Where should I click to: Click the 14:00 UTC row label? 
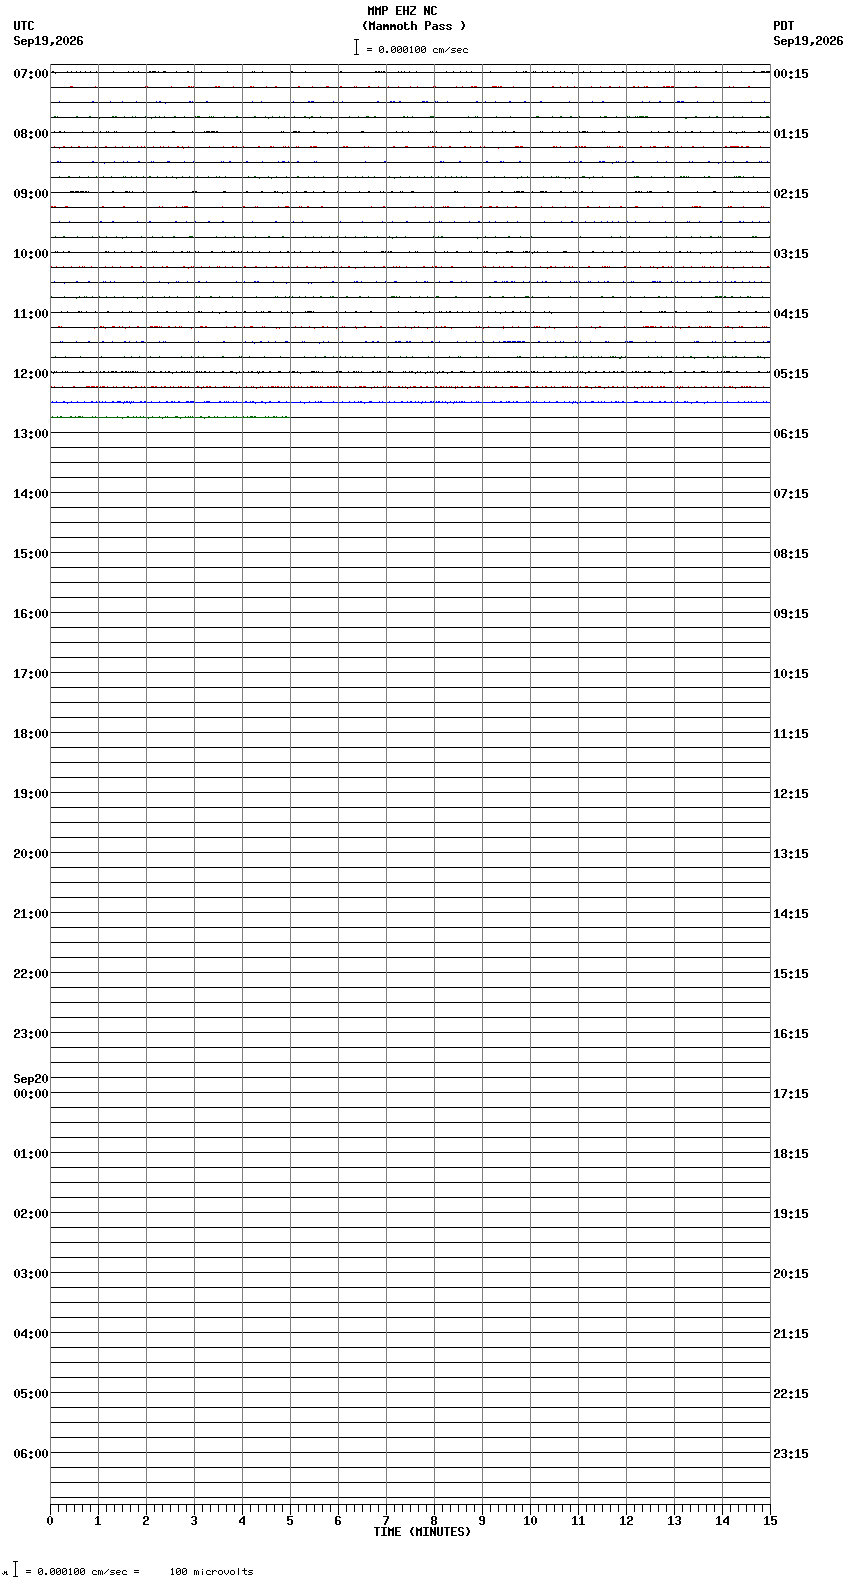tap(31, 494)
